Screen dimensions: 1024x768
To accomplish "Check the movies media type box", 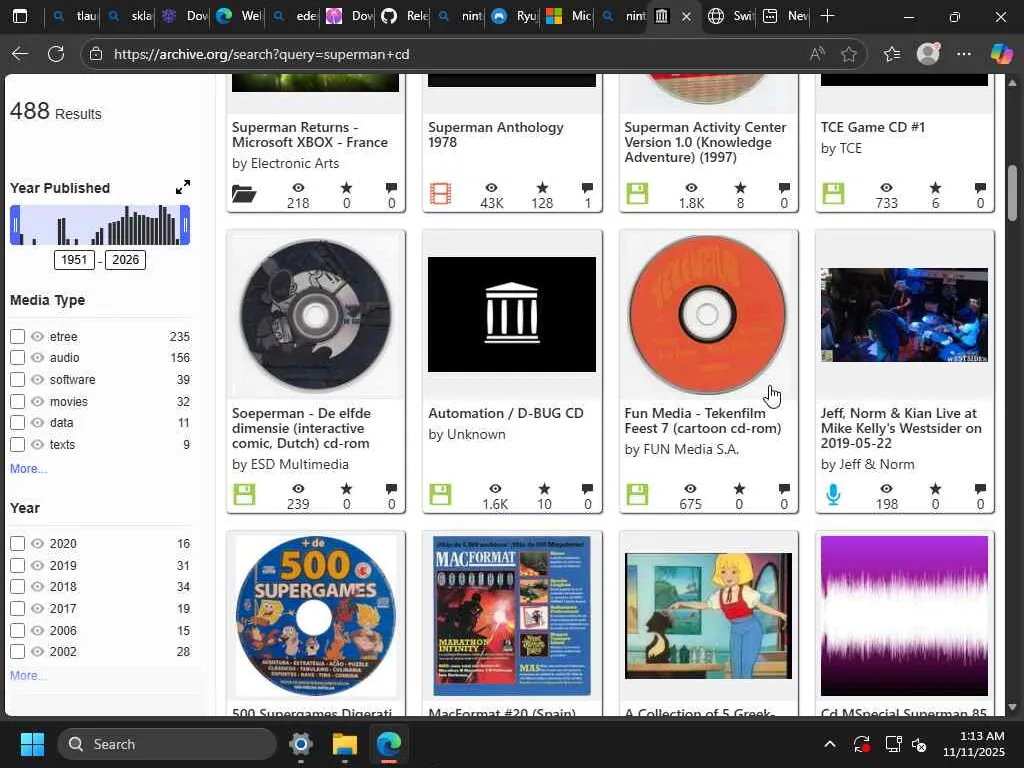I will [18, 402].
